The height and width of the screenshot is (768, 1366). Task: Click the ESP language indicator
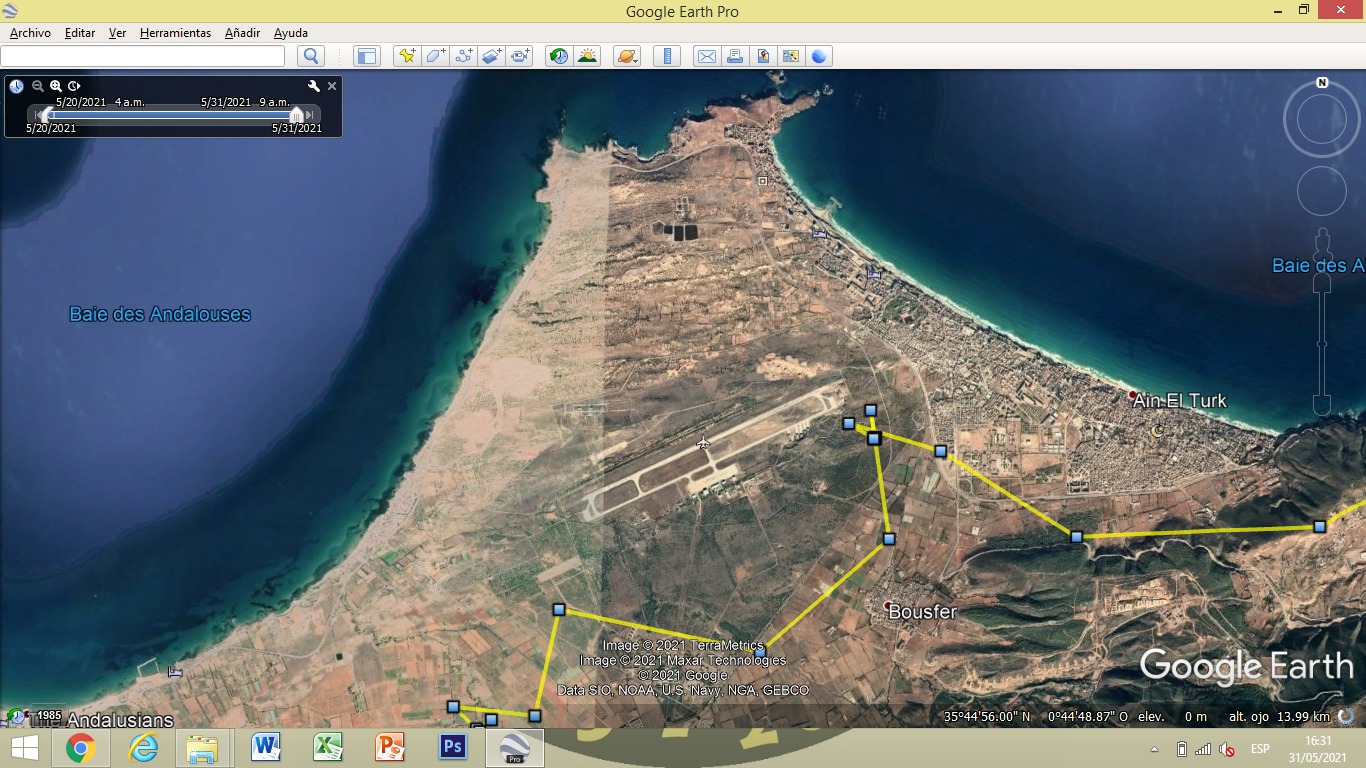point(1260,749)
